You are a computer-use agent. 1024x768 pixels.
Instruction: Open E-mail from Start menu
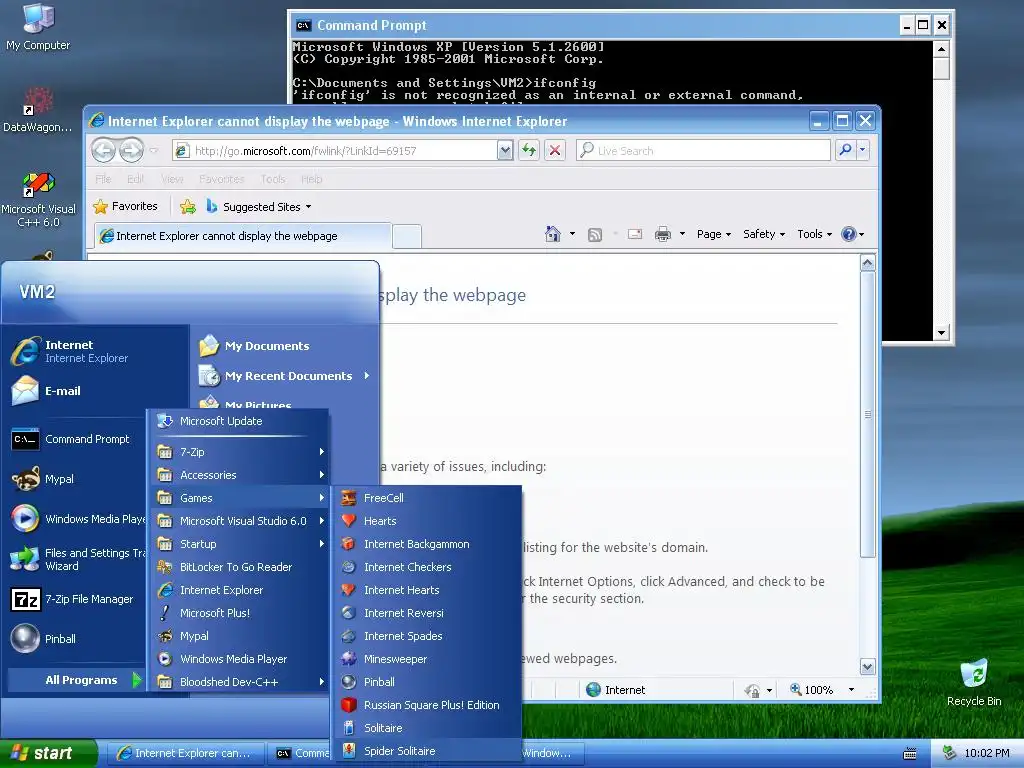click(95, 391)
